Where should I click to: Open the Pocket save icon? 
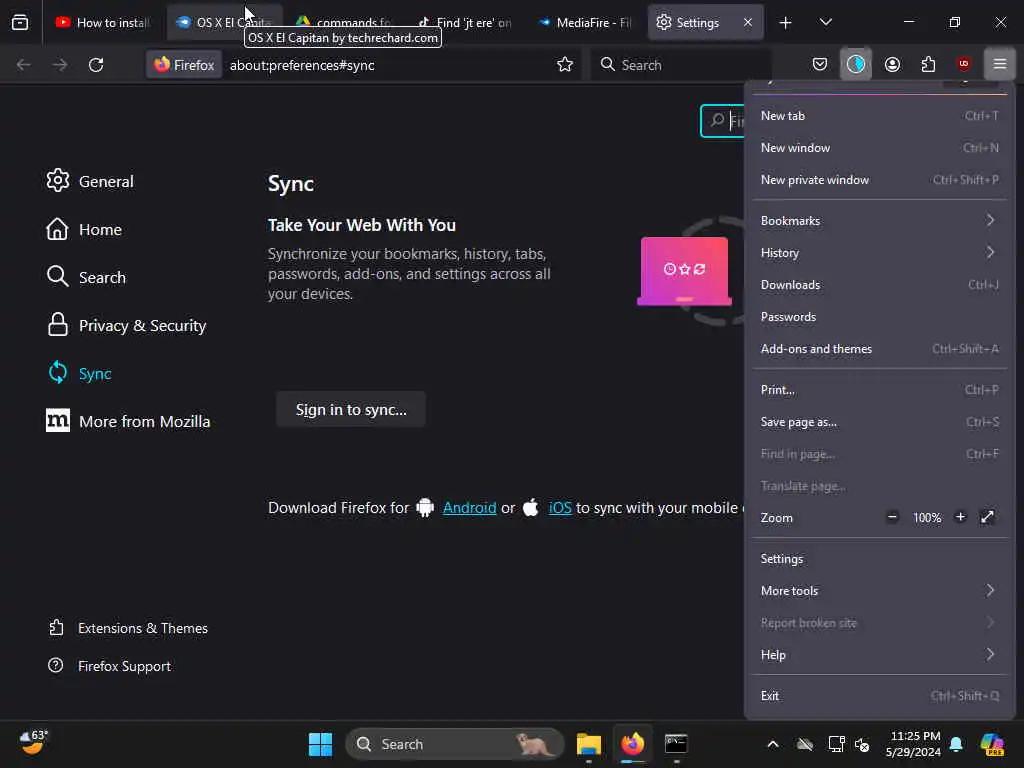tap(820, 64)
